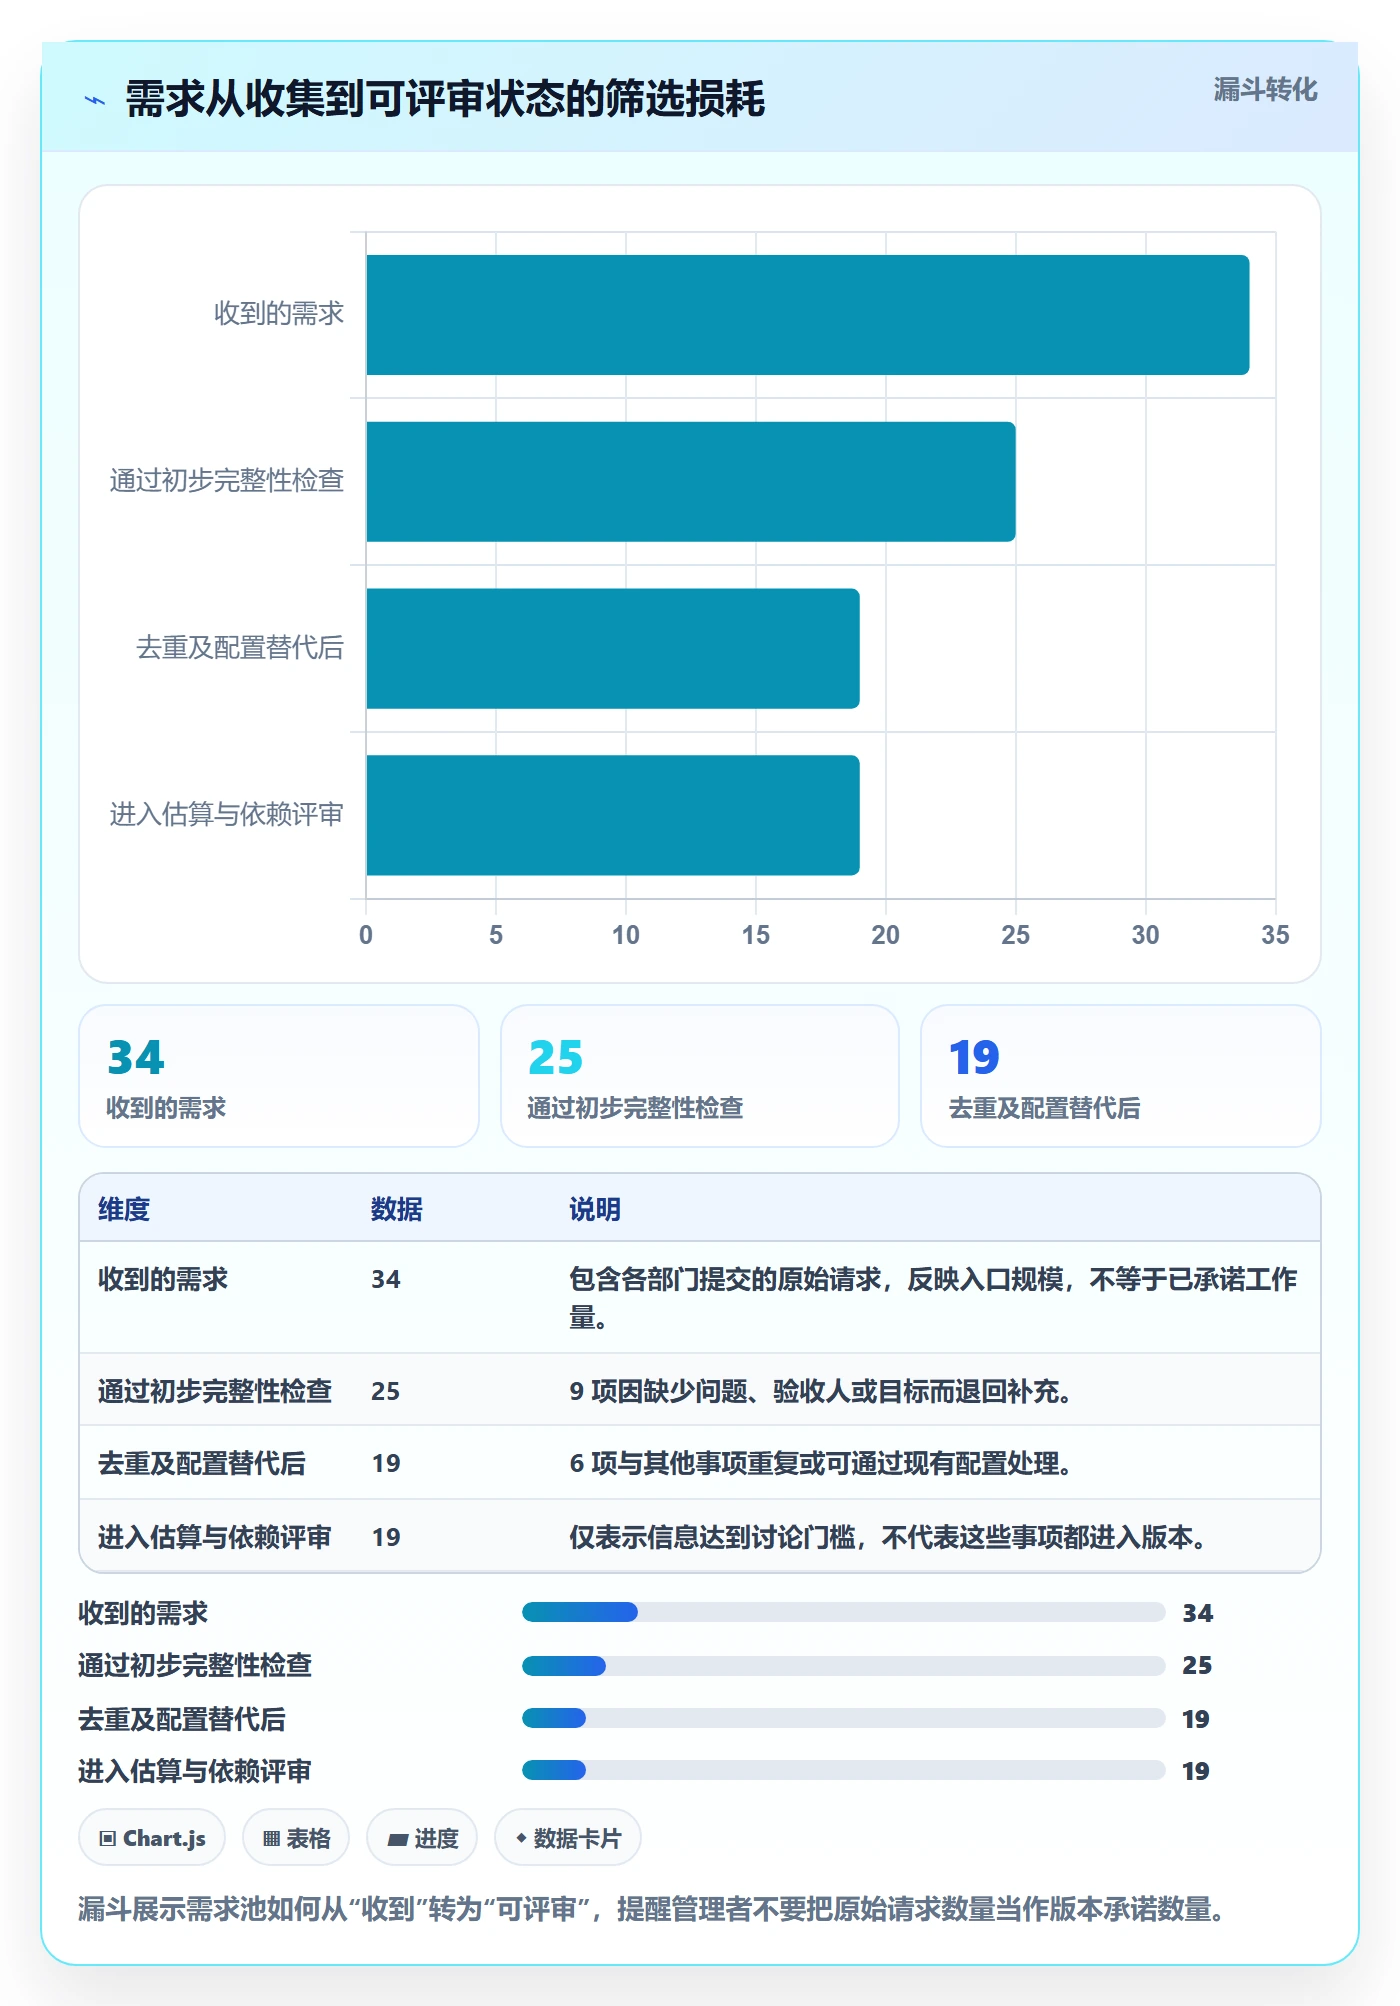This screenshot has width=1400, height=2006.
Task: Click the 进入估算与依赖评审 chart bar
Action: point(613,815)
